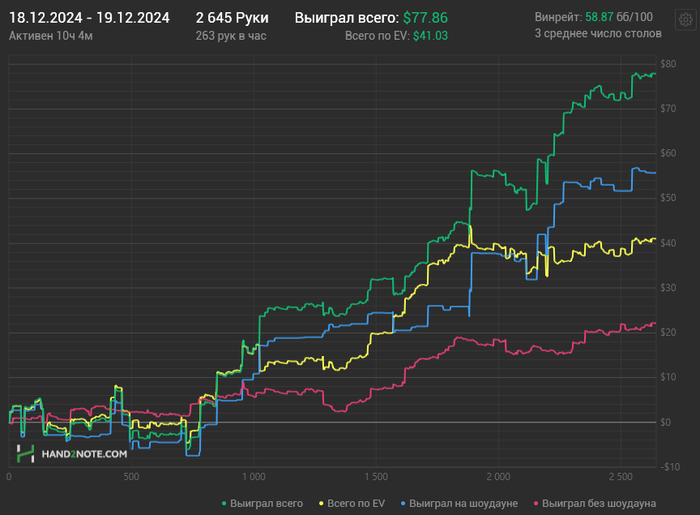The height and width of the screenshot is (515, 700).
Task: Toggle 'Выиграл без шоудауна' legend series
Action: (x=595, y=503)
